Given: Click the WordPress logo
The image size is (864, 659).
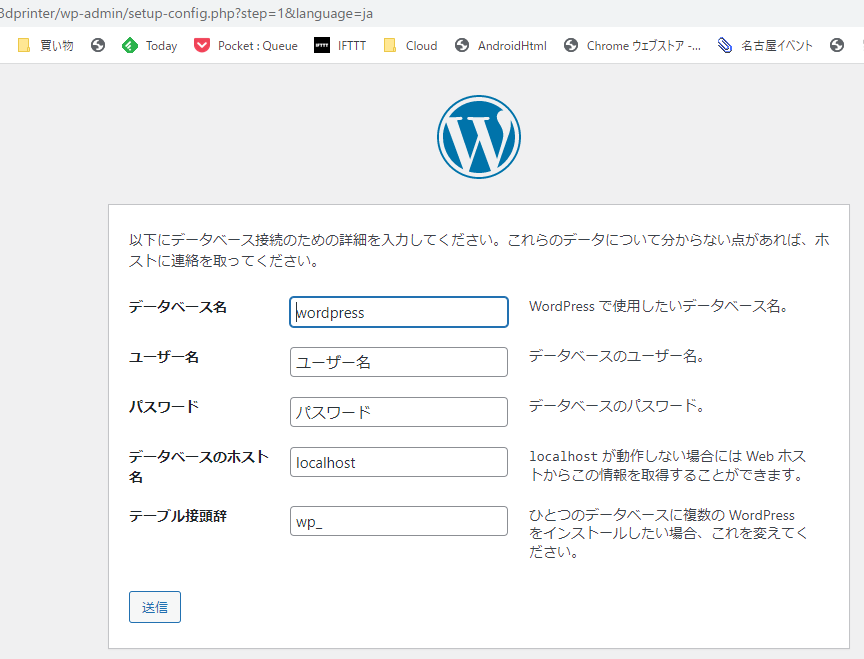Looking at the screenshot, I should click(x=479, y=137).
